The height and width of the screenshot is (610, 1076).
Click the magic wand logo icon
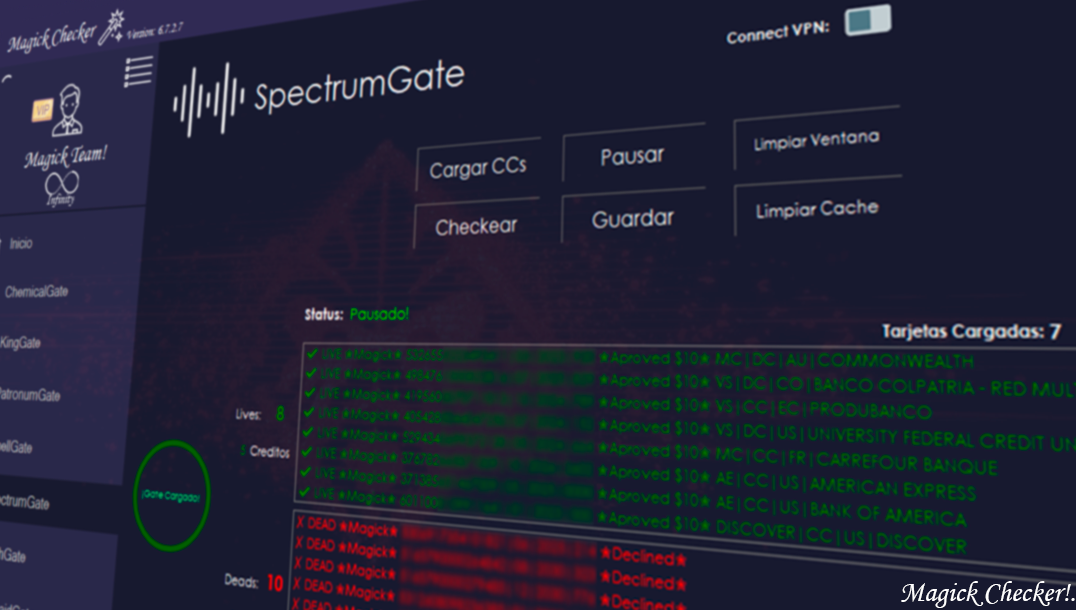[x=113, y=26]
